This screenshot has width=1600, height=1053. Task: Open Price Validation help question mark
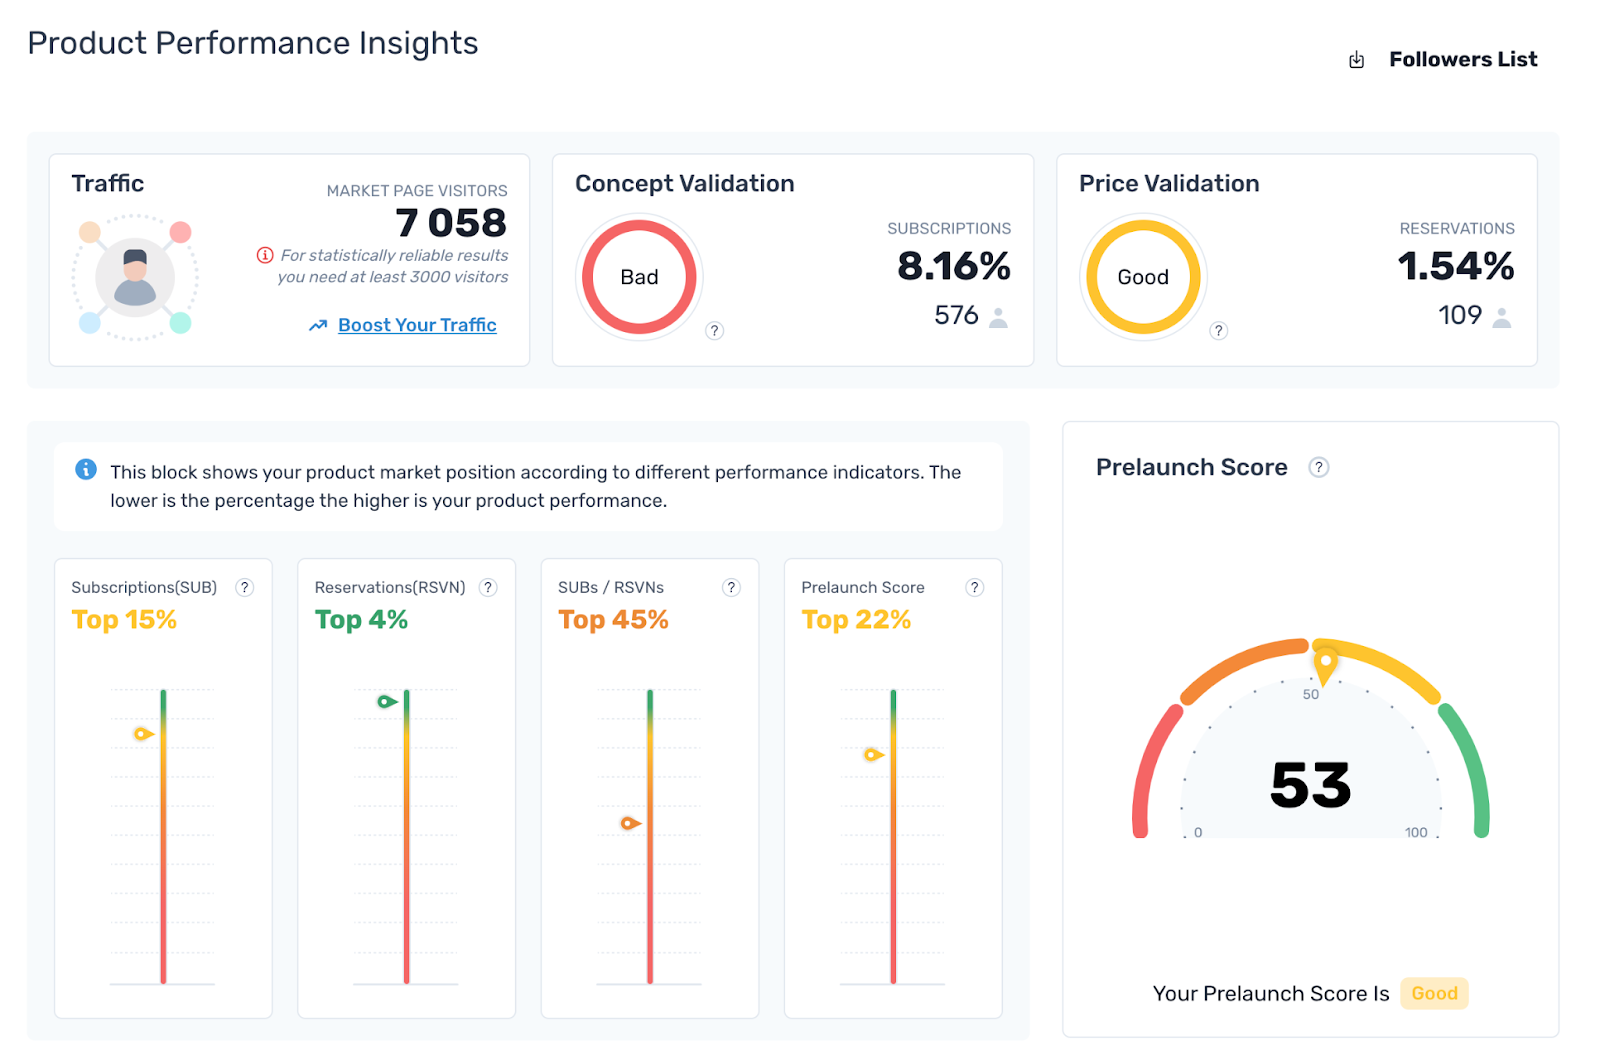[1218, 331]
